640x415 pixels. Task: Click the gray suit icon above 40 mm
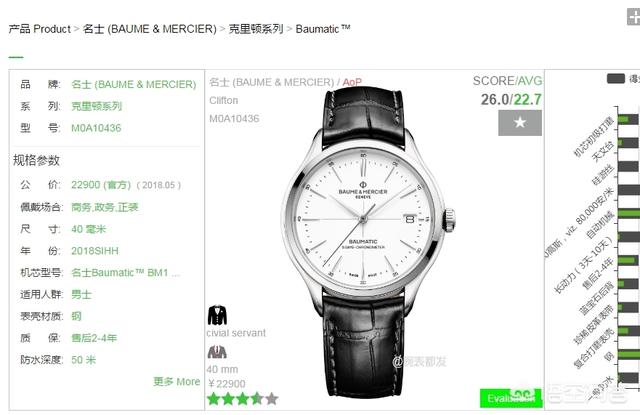pos(217,352)
